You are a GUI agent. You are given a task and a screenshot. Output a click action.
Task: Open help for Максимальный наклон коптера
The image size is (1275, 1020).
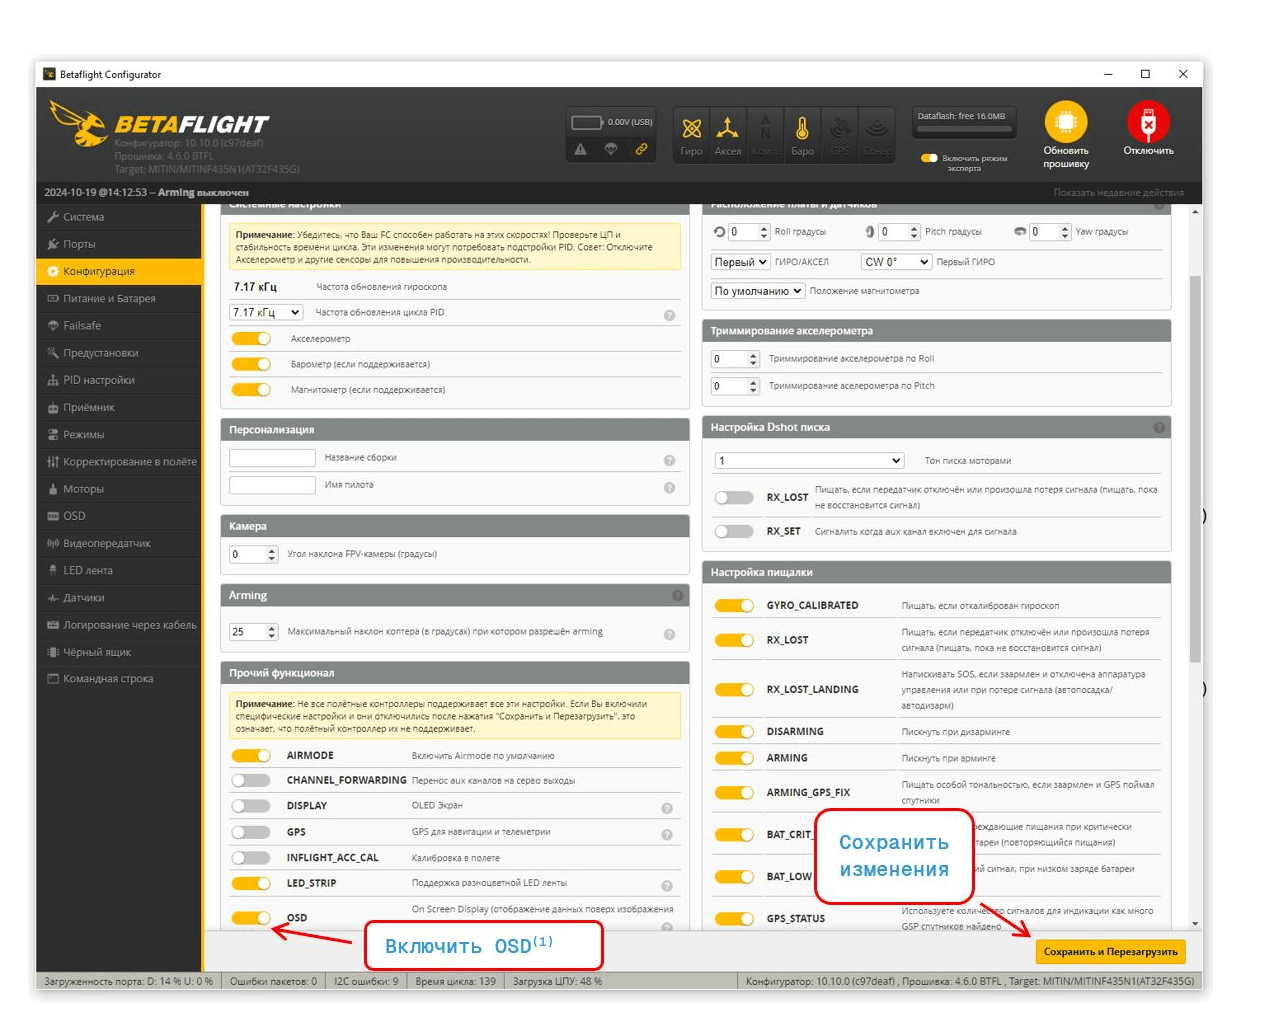[669, 634]
